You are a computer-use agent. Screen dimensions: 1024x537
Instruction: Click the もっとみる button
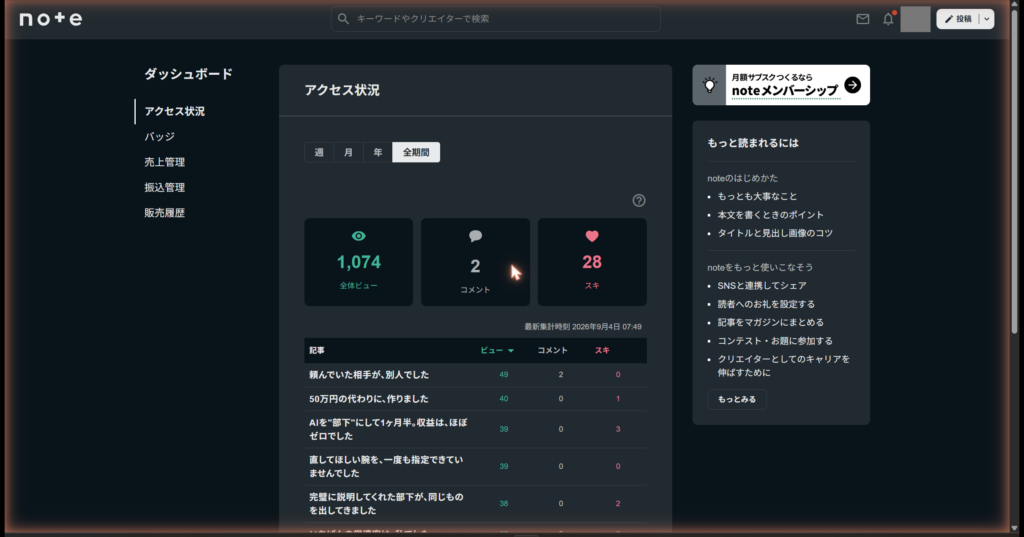click(737, 399)
